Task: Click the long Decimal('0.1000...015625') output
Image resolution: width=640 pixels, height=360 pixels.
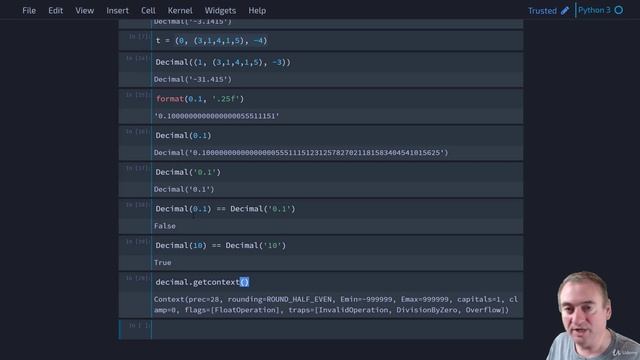Action: point(301,153)
